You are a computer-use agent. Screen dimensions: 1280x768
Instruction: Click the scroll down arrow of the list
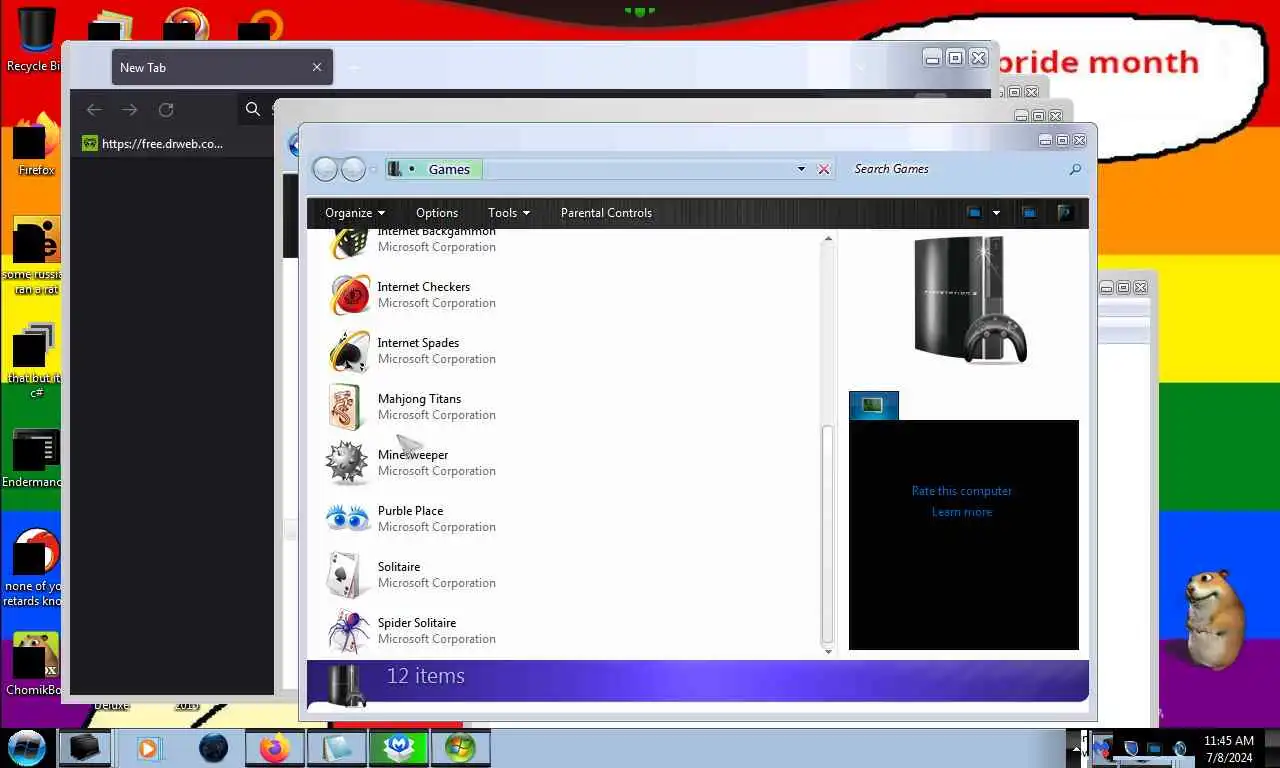click(827, 651)
